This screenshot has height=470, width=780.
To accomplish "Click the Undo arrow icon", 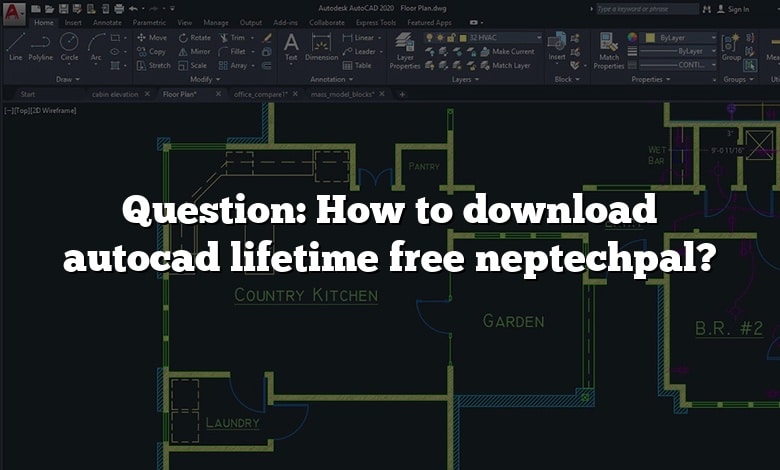I will click(x=133, y=8).
